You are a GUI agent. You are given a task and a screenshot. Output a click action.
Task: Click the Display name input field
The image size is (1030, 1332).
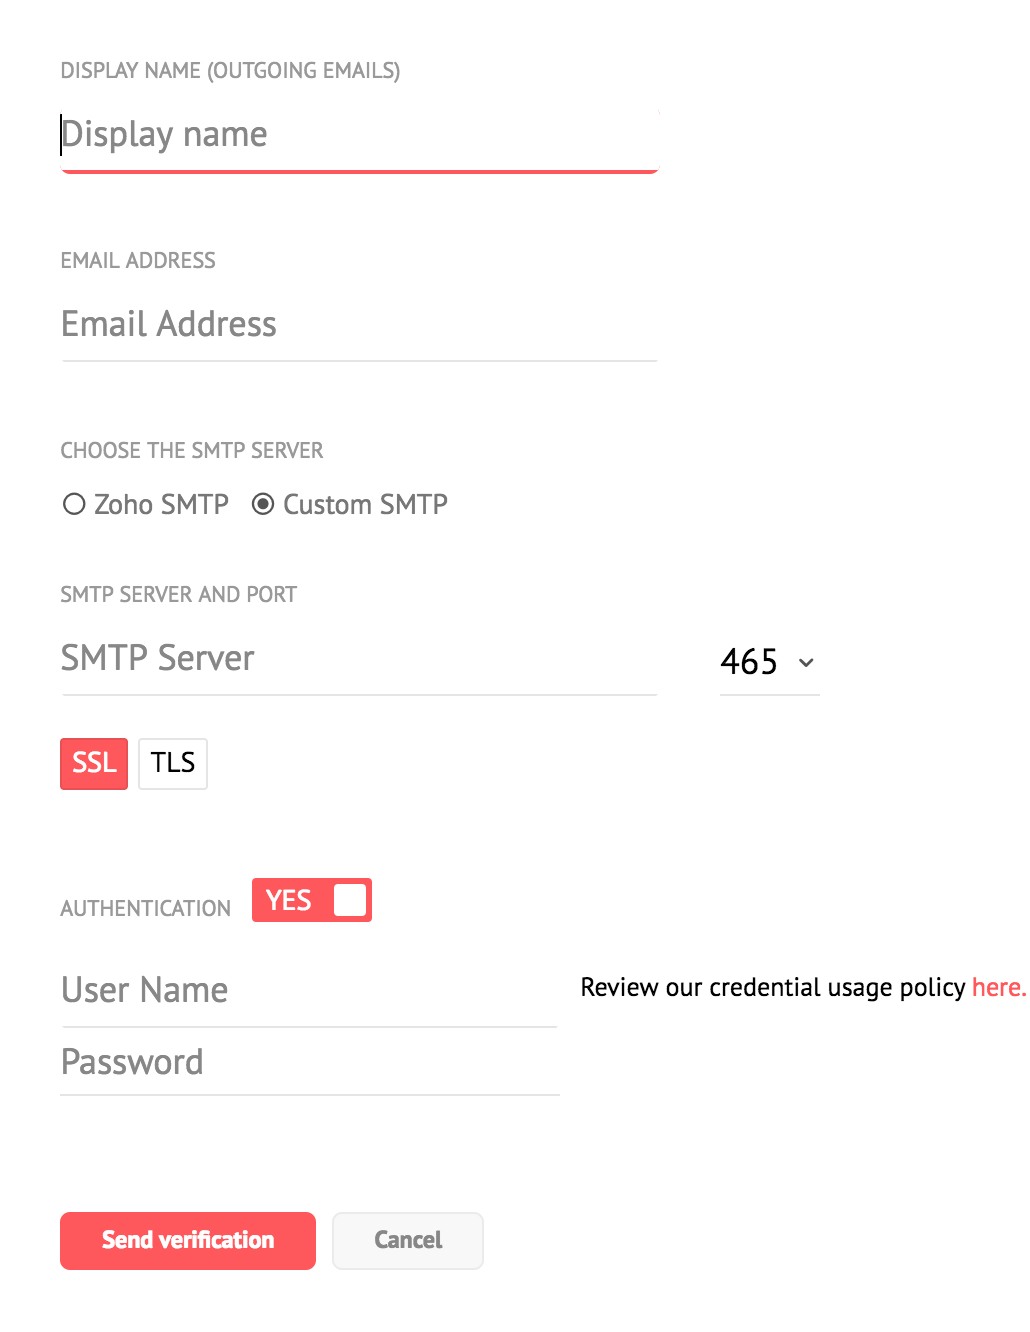click(358, 135)
